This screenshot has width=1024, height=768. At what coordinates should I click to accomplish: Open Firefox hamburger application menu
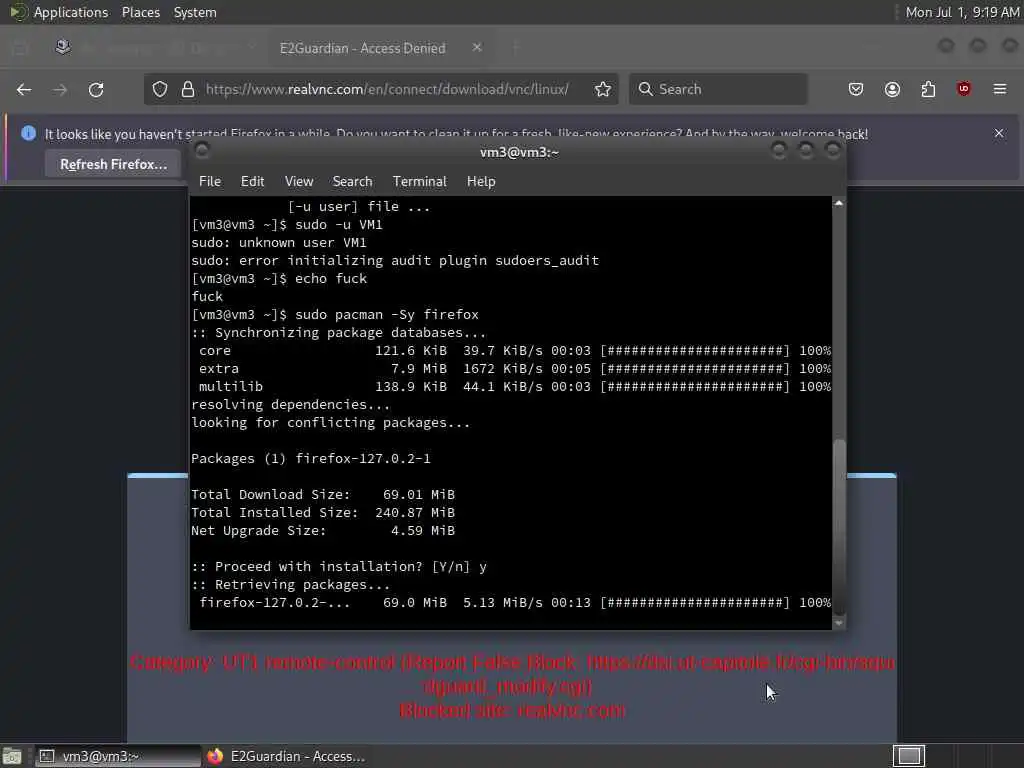[1000, 89]
